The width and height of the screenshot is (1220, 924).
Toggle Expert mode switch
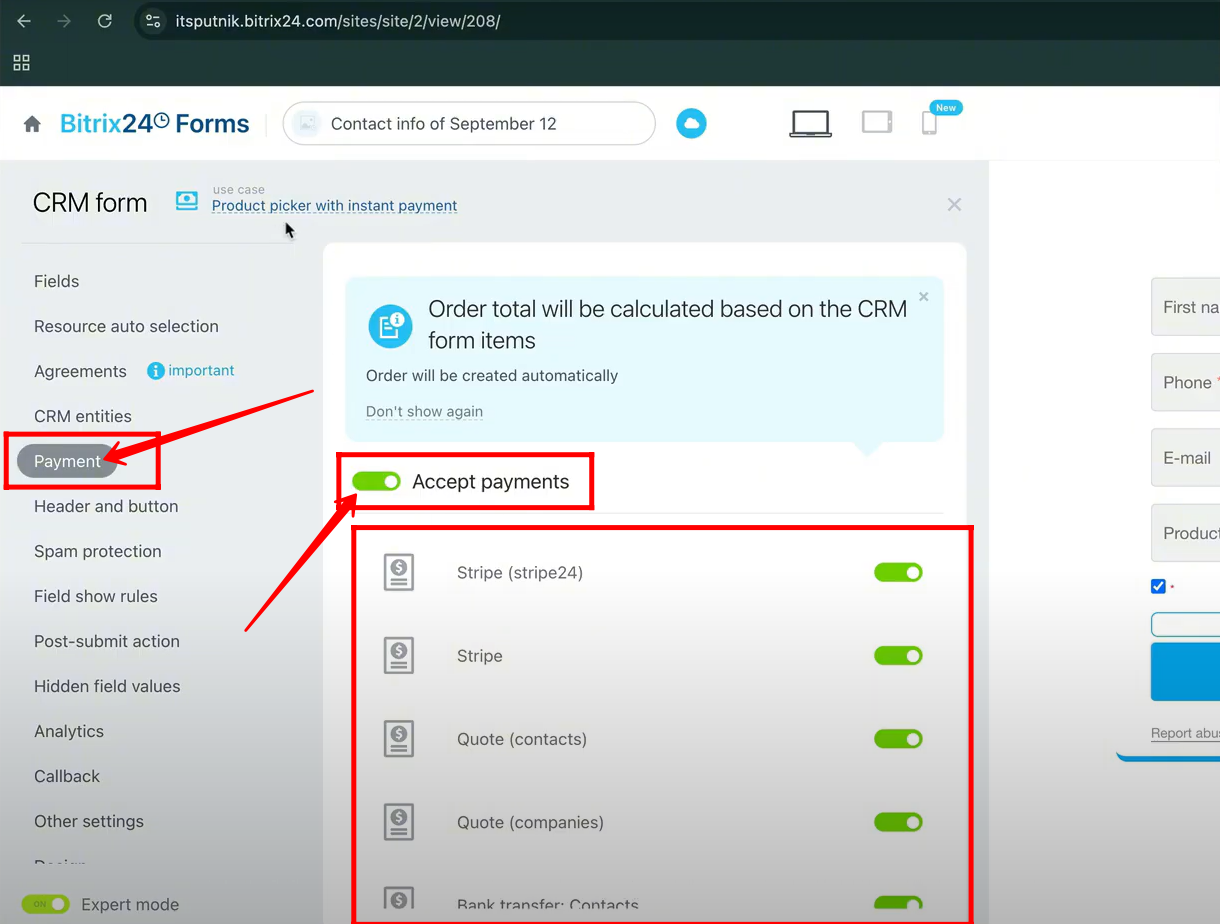click(46, 904)
